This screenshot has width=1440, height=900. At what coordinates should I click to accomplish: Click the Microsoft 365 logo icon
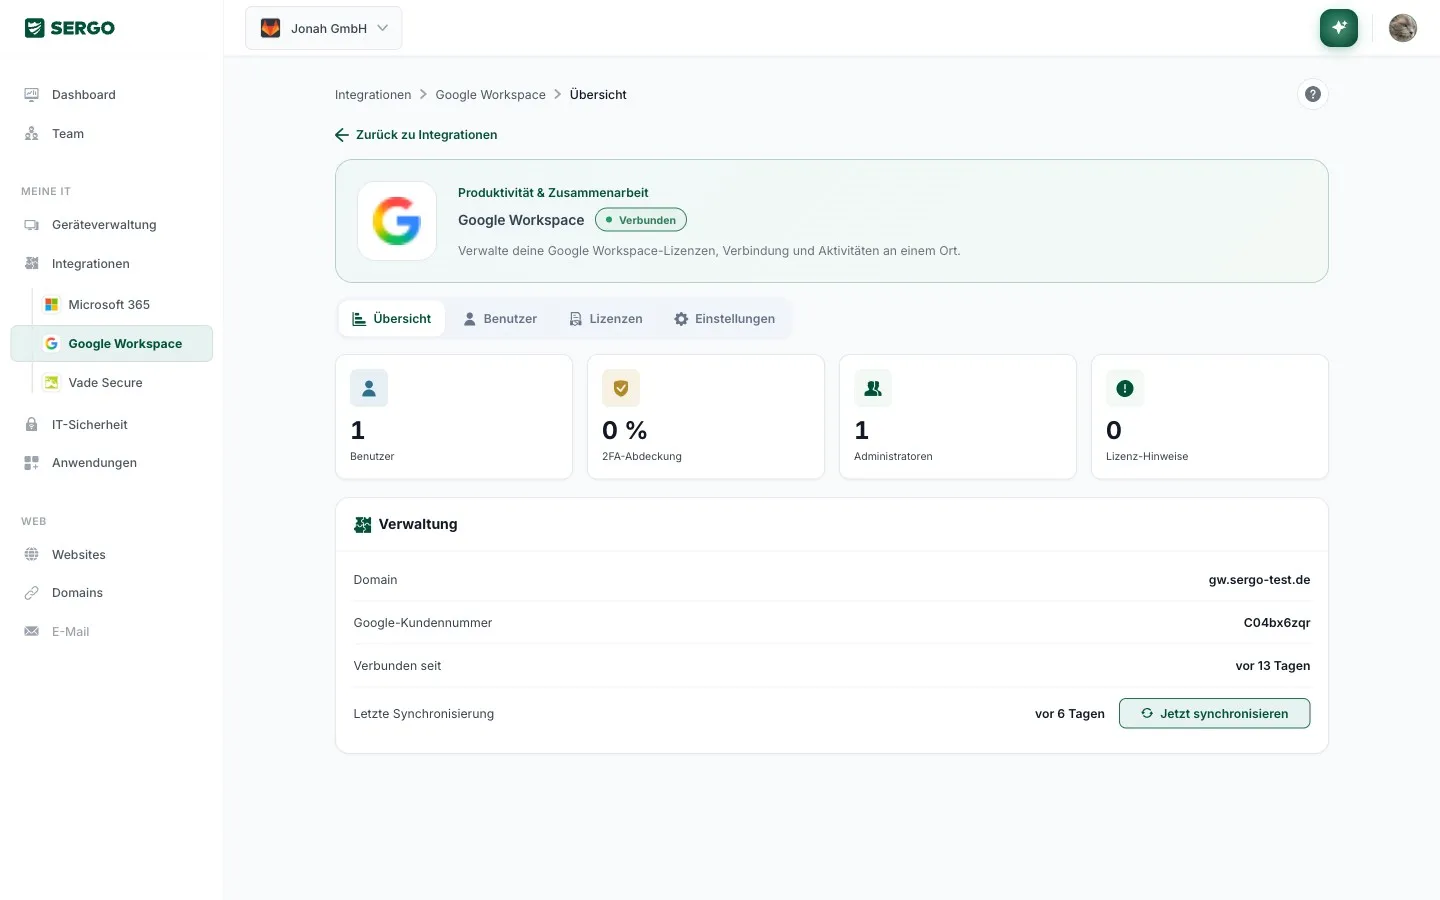coord(51,305)
